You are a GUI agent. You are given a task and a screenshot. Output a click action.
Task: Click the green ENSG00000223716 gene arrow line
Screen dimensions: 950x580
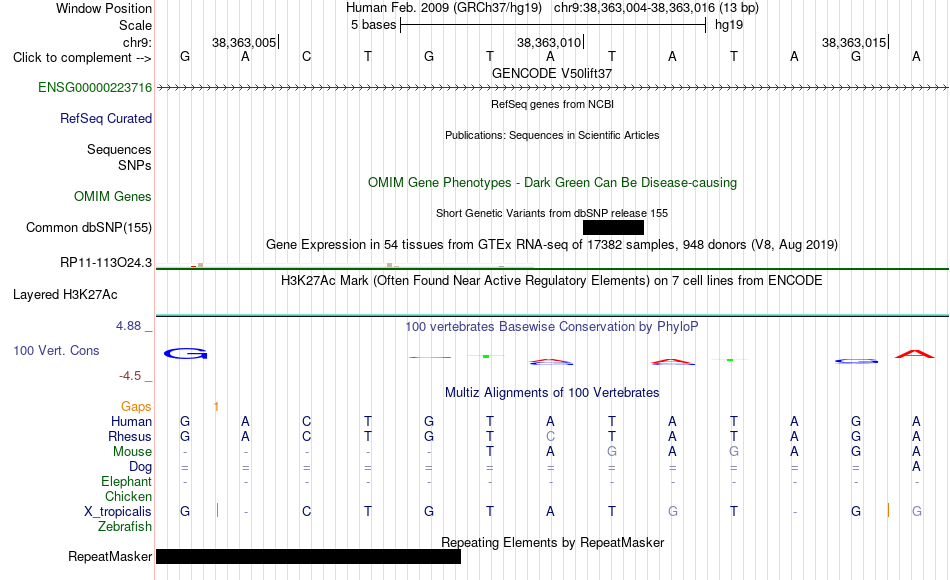point(552,88)
